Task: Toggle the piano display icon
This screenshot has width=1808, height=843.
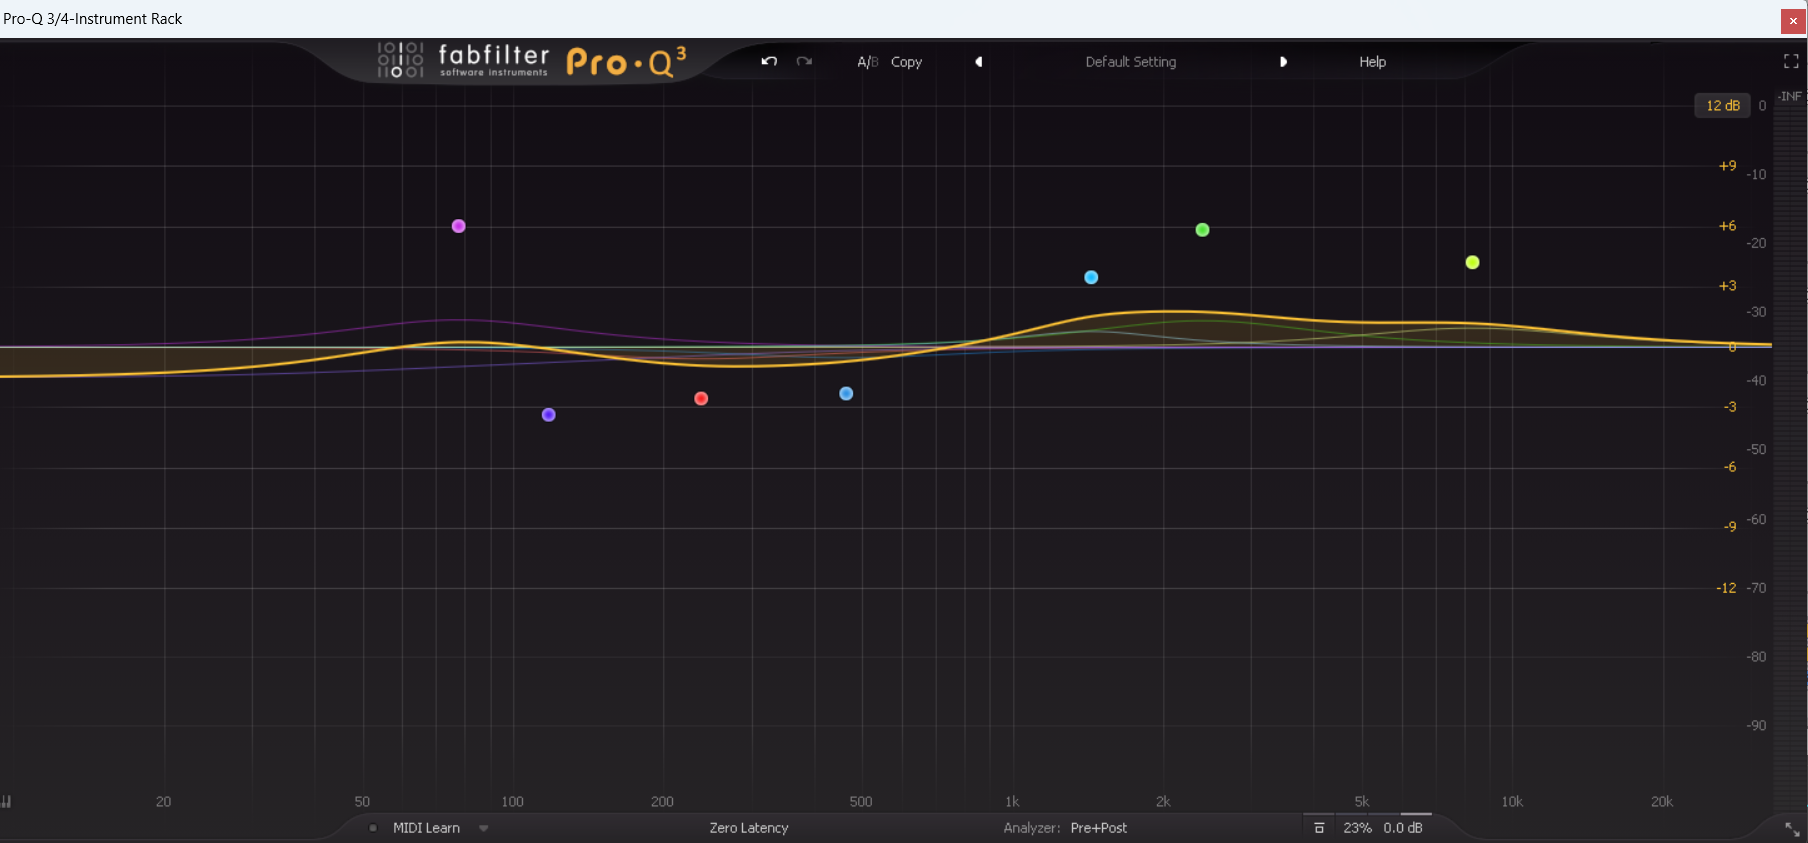Action: [6, 801]
